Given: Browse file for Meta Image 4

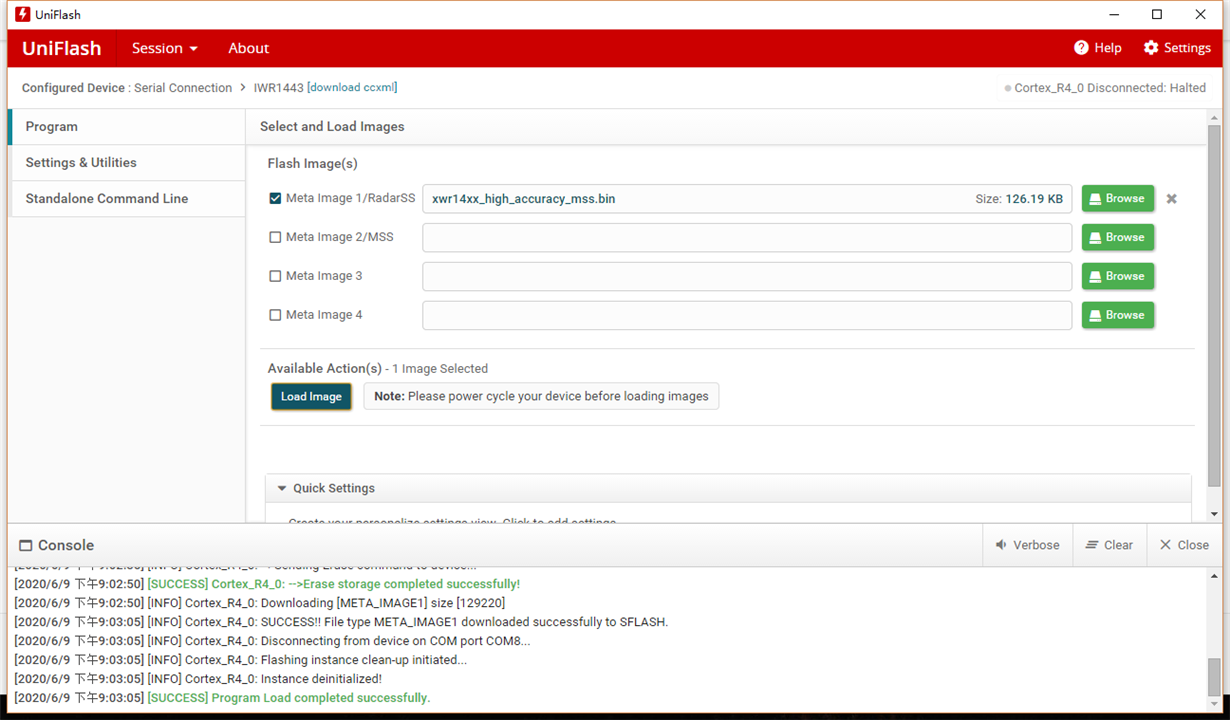Looking at the screenshot, I should click(x=1118, y=315).
